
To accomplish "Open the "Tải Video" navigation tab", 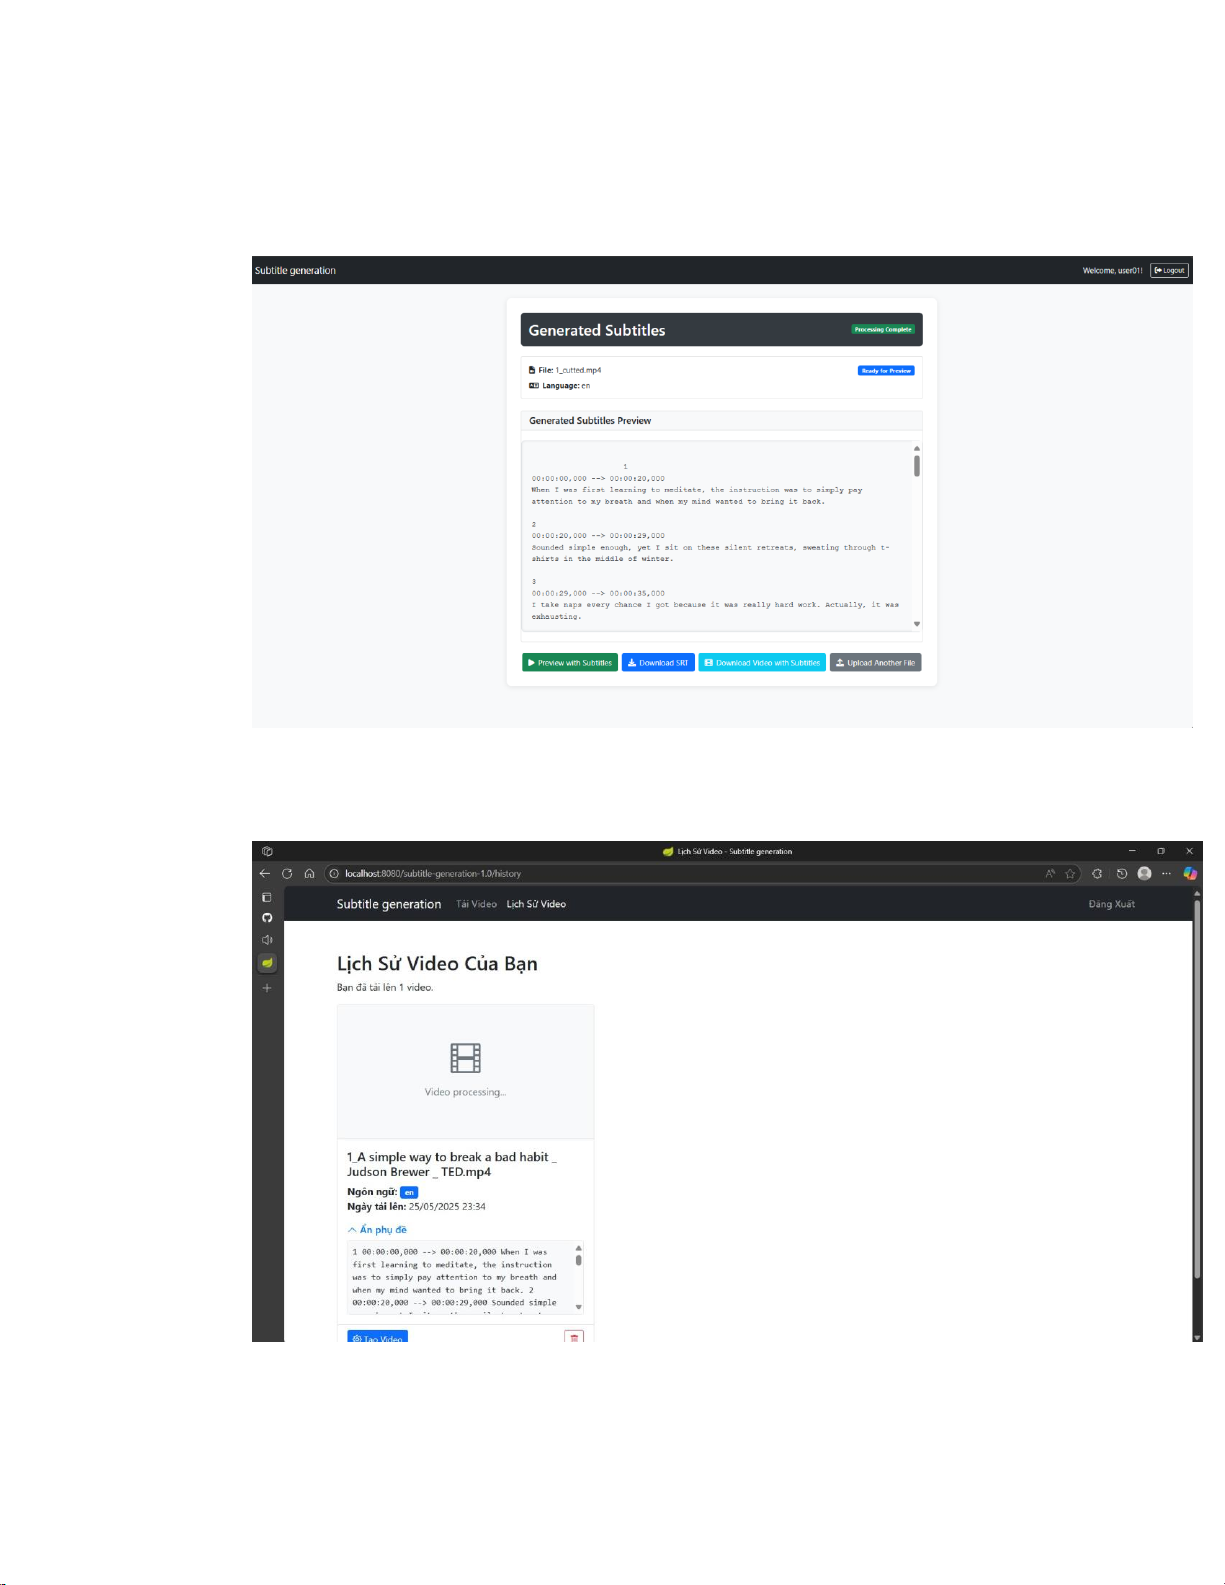I will [476, 904].
